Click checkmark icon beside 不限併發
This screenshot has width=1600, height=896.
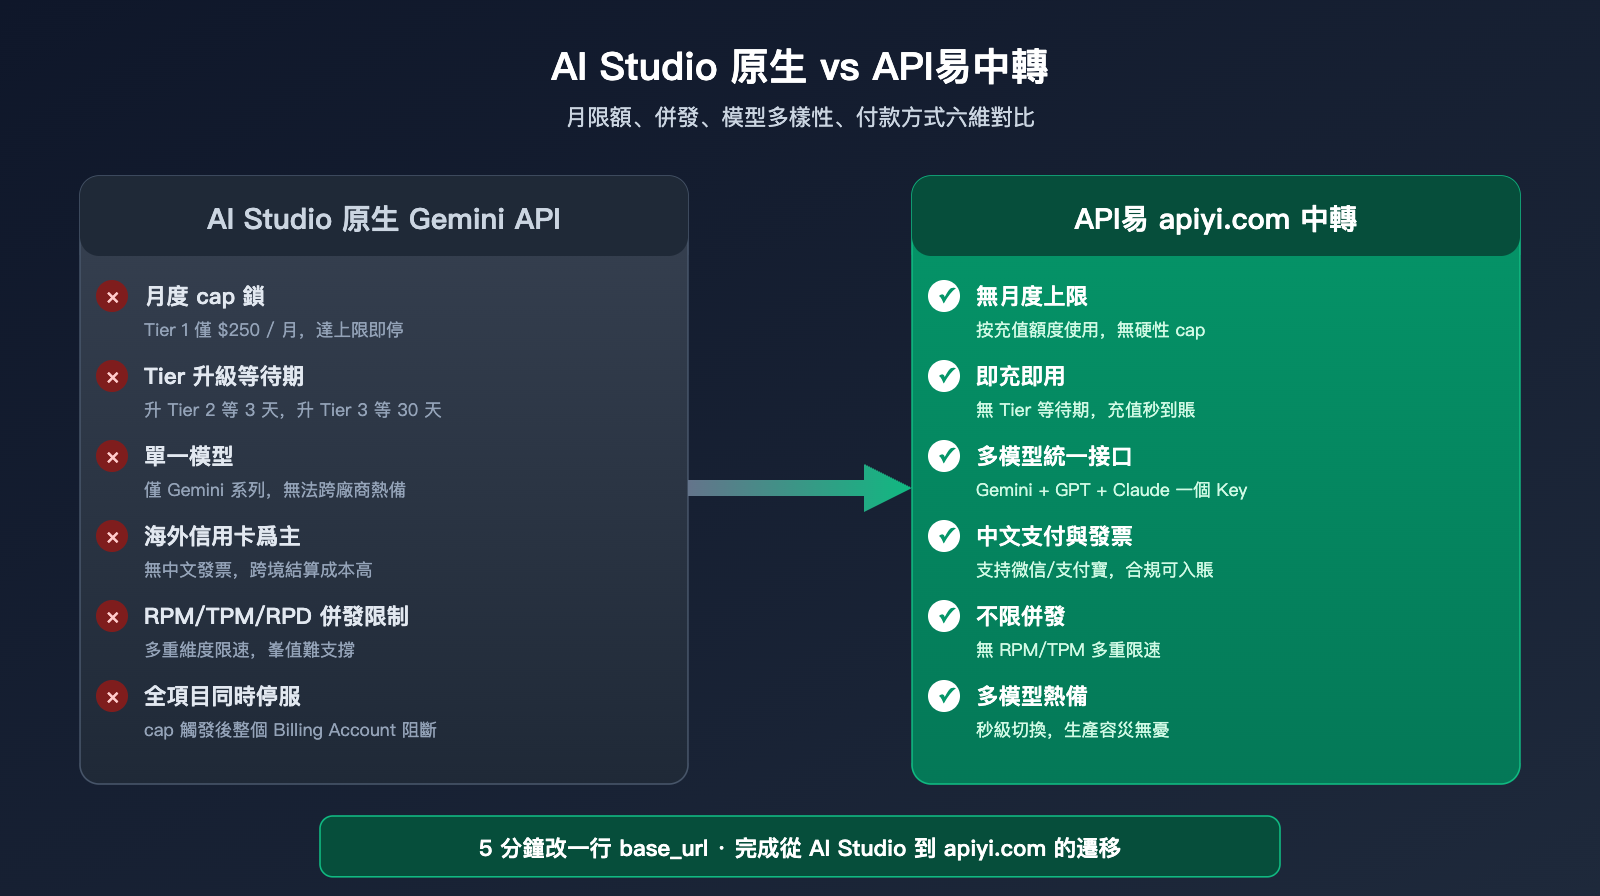[x=944, y=616]
